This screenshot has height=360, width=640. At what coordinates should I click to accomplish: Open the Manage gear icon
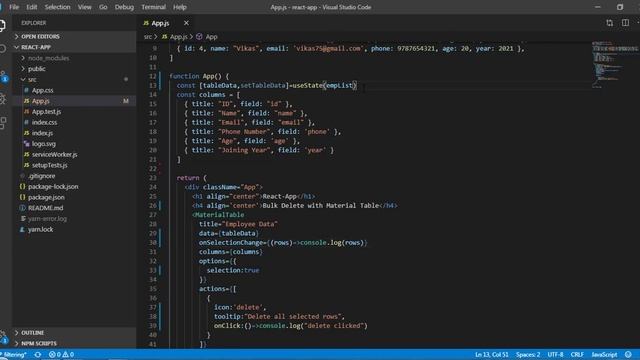(3, 336)
